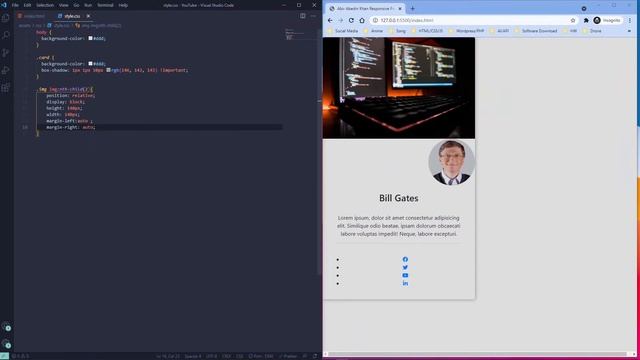Click the Bill Gates heading
Viewport: 640px width, 360px height.
coord(399,198)
